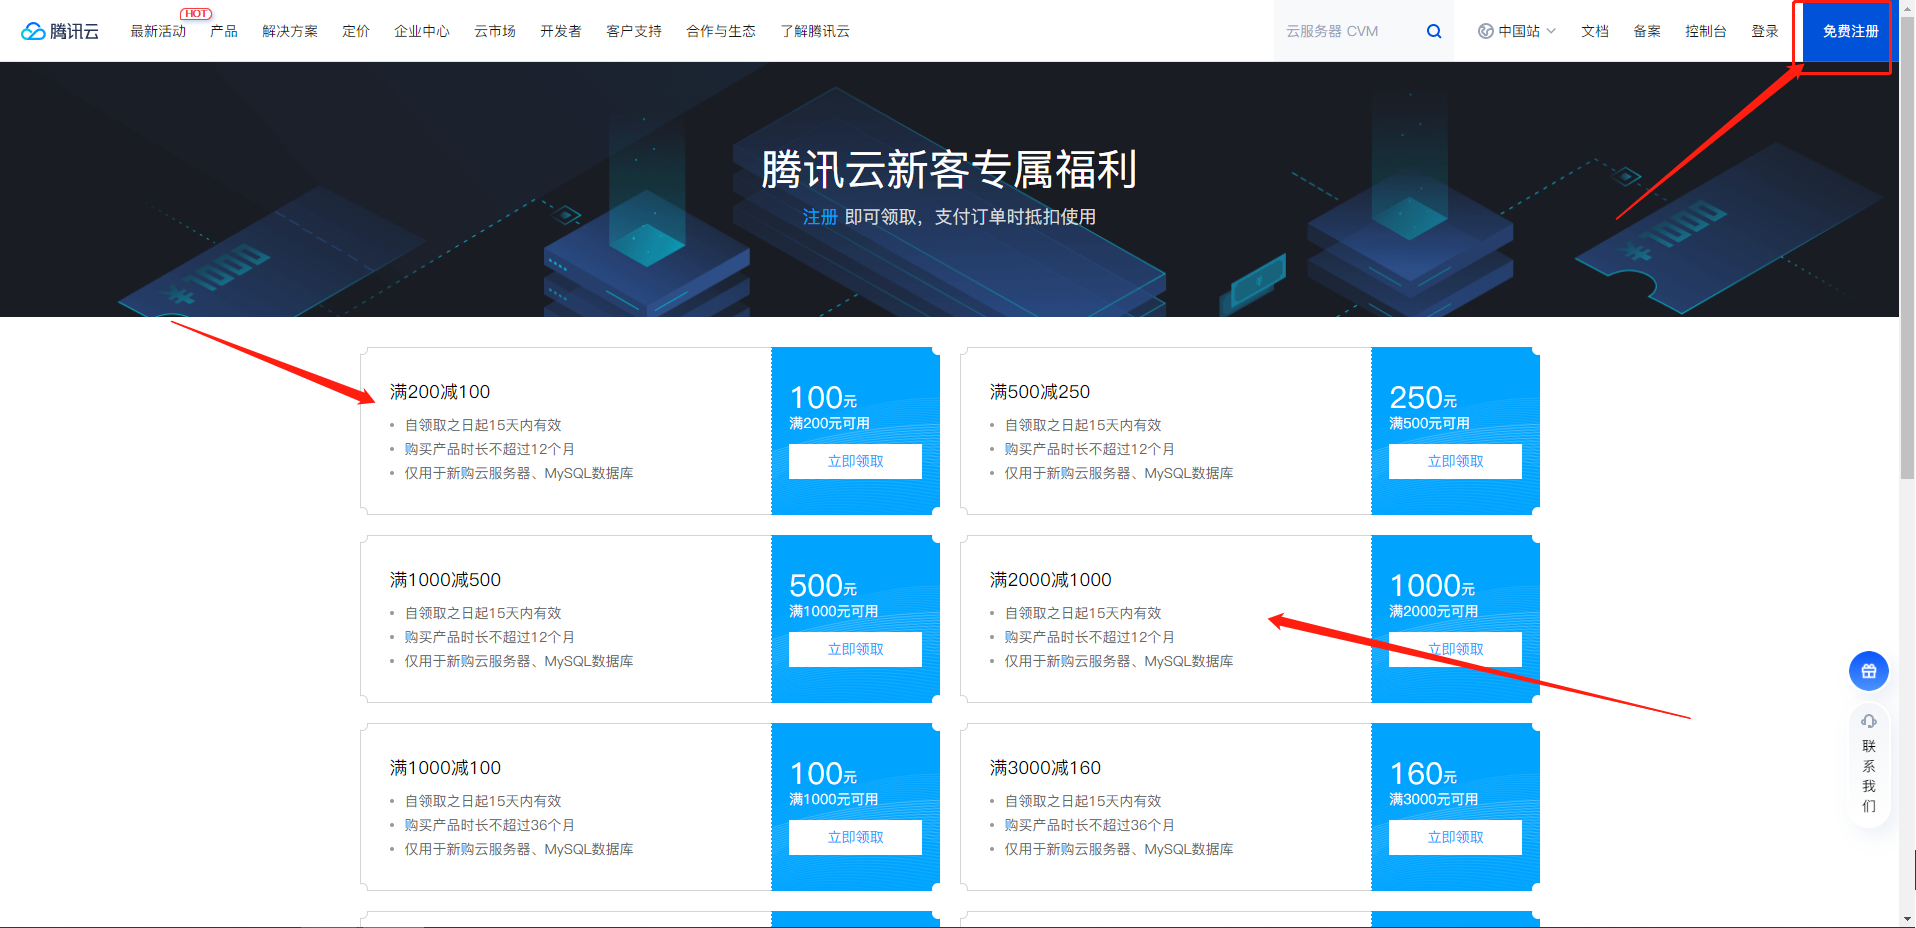Click 购买产品时长不超过36个月 in 满3000减160 card

point(1089,825)
